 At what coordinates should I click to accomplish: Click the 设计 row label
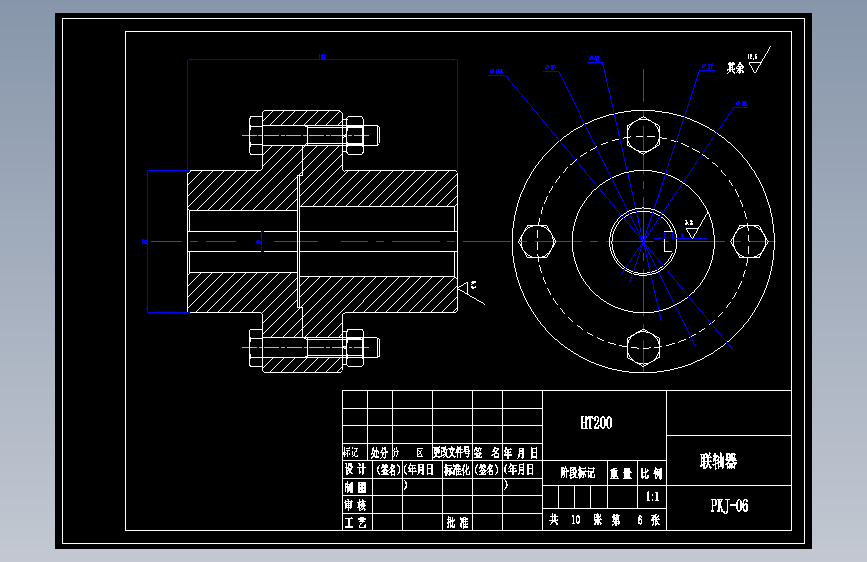point(356,470)
